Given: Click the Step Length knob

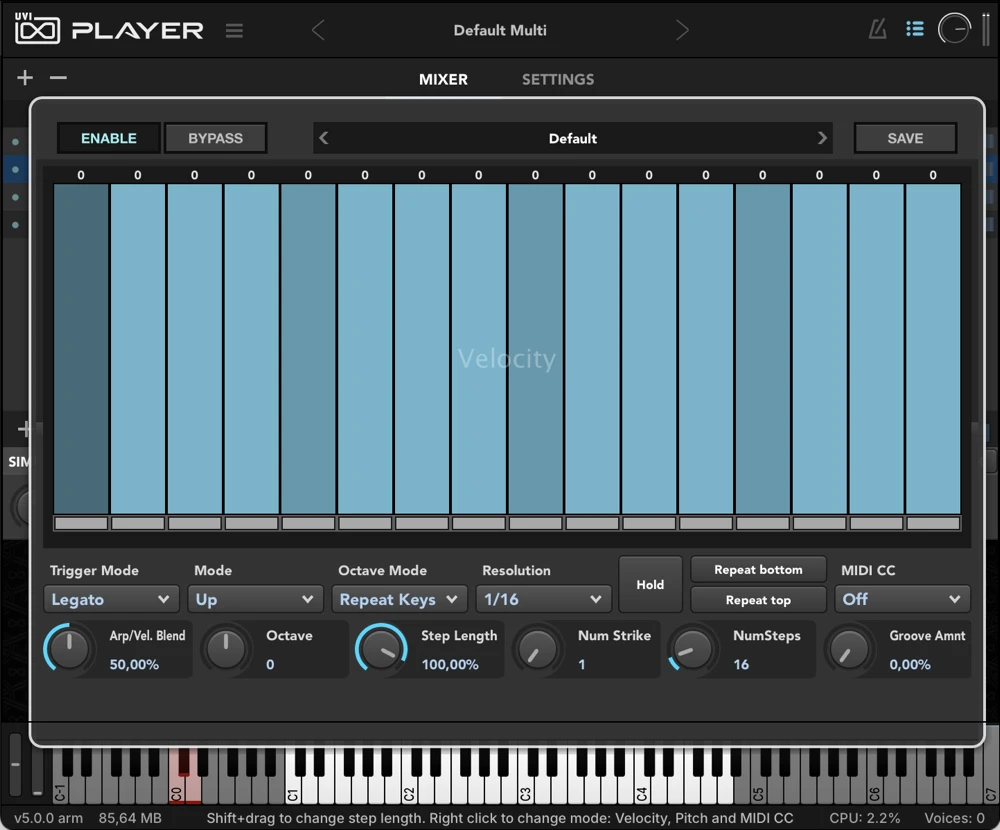Looking at the screenshot, I should (381, 649).
